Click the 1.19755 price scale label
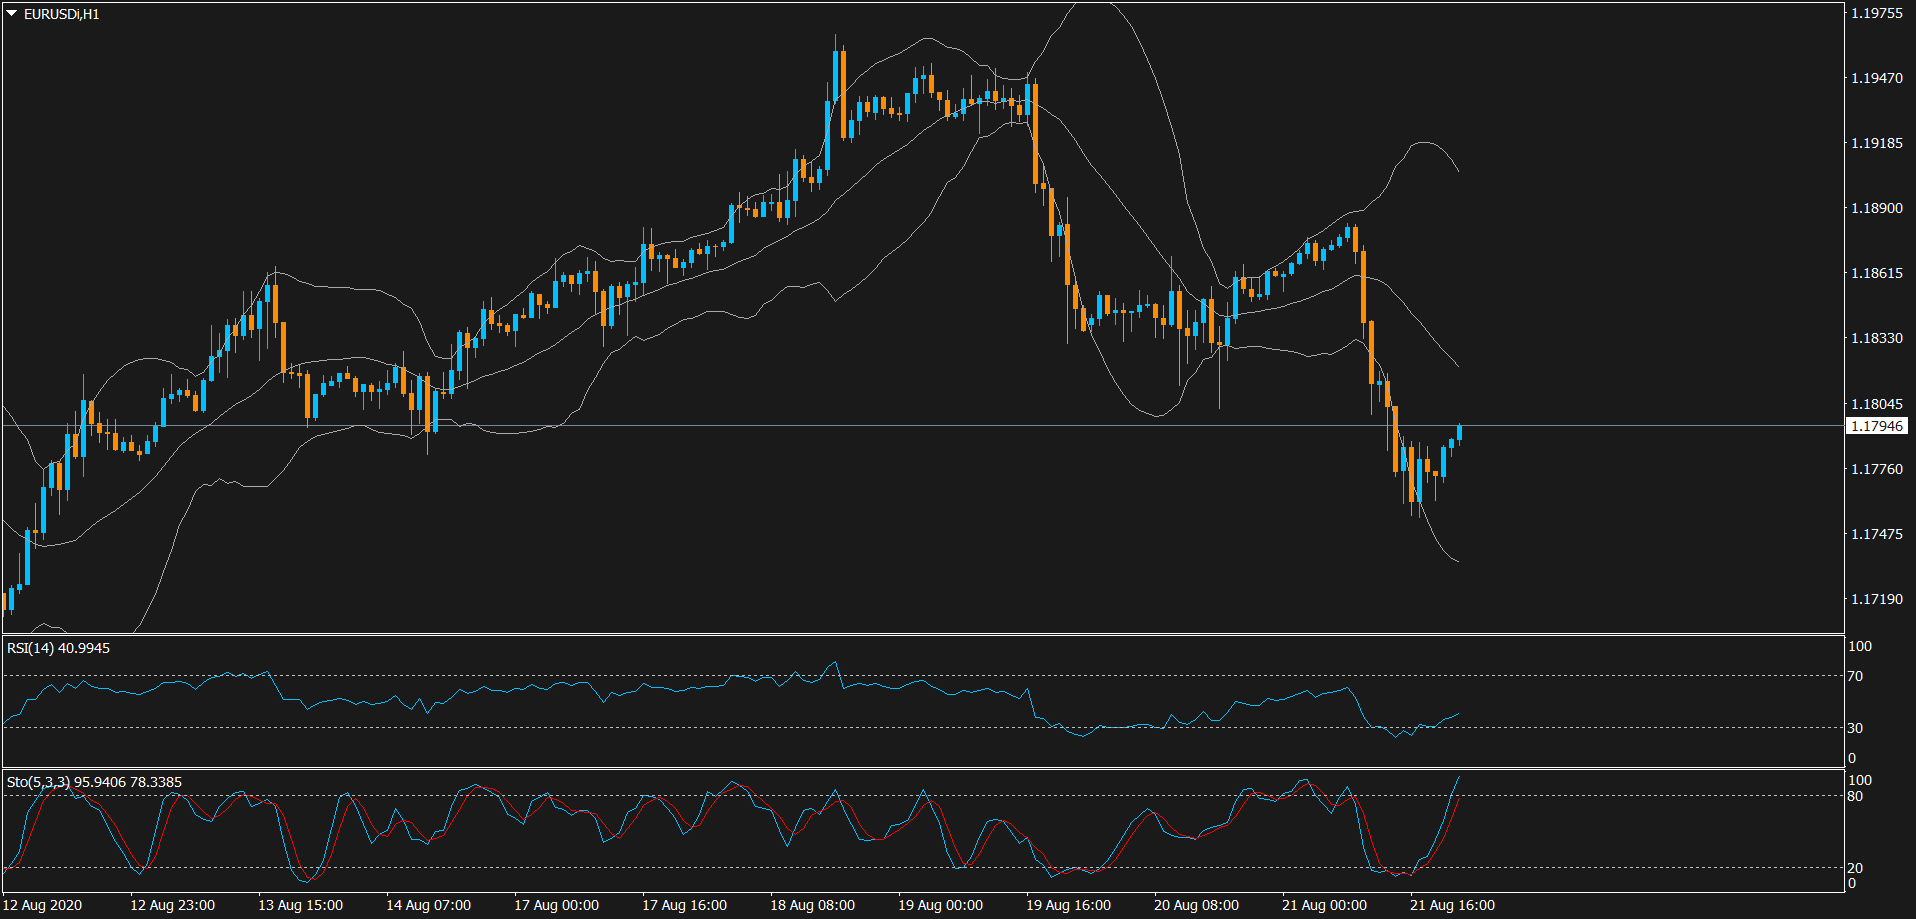Viewport: 1916px width, 919px height. tap(1876, 13)
